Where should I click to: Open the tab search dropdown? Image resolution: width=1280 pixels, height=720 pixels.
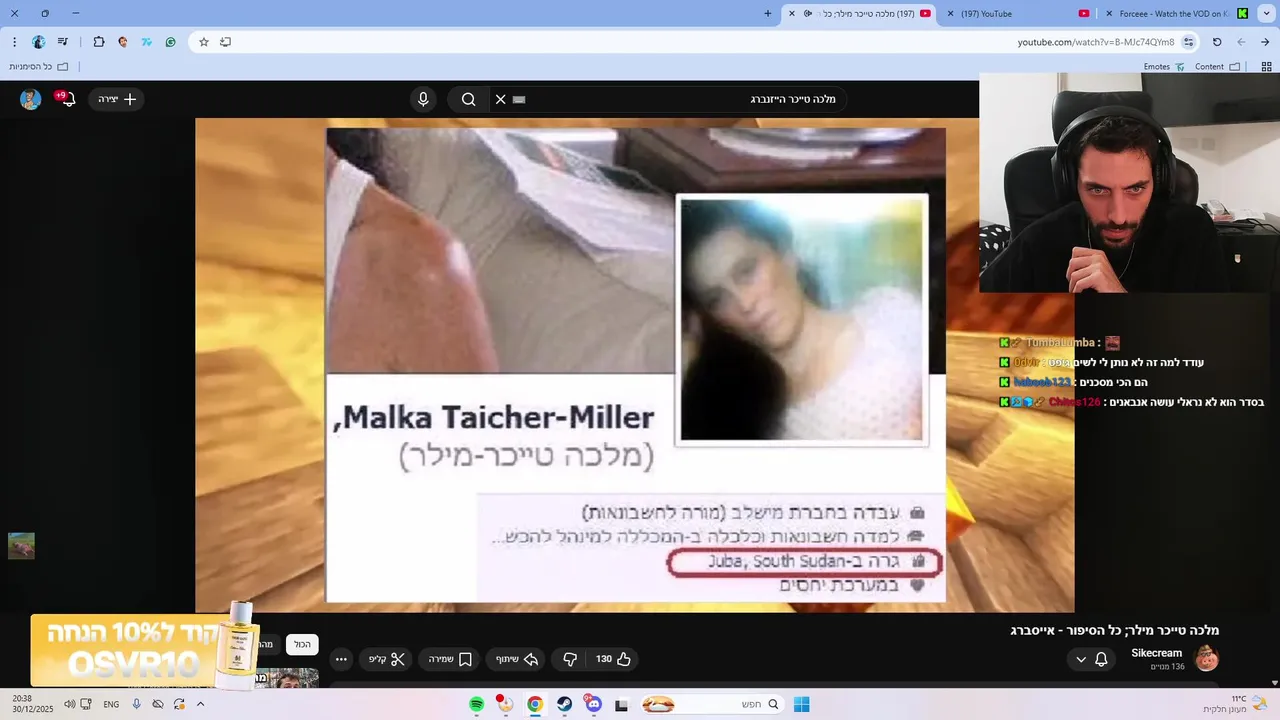[x=1266, y=13]
